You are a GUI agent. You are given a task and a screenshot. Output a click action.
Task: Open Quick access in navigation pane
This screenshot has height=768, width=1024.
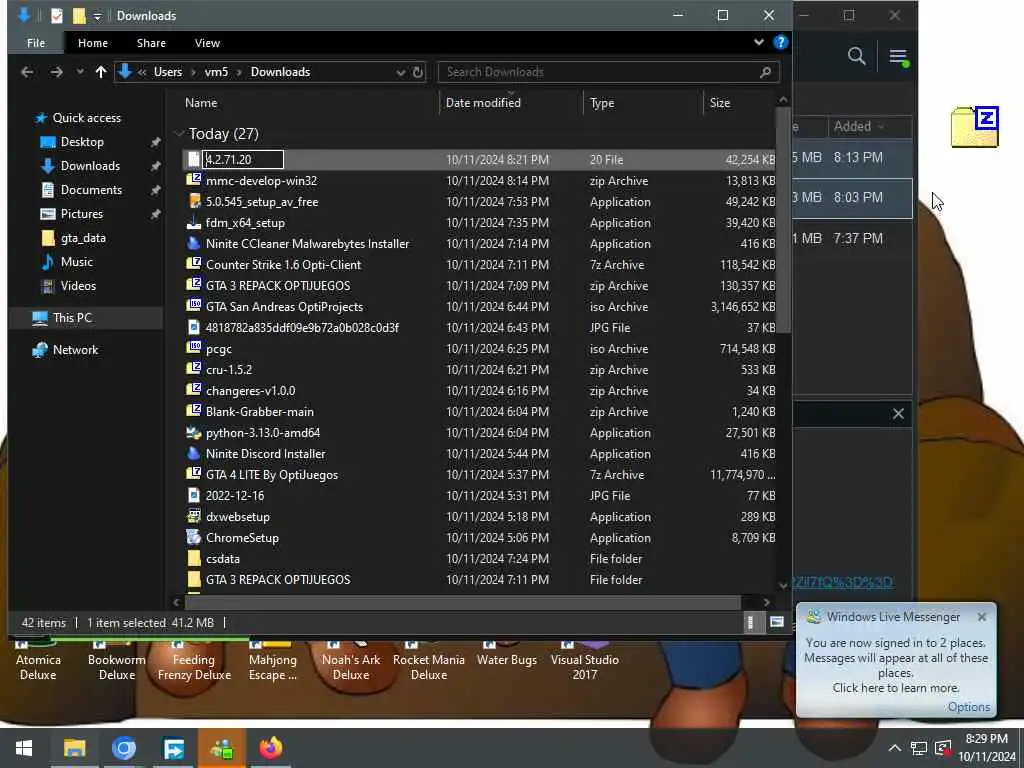(86, 118)
